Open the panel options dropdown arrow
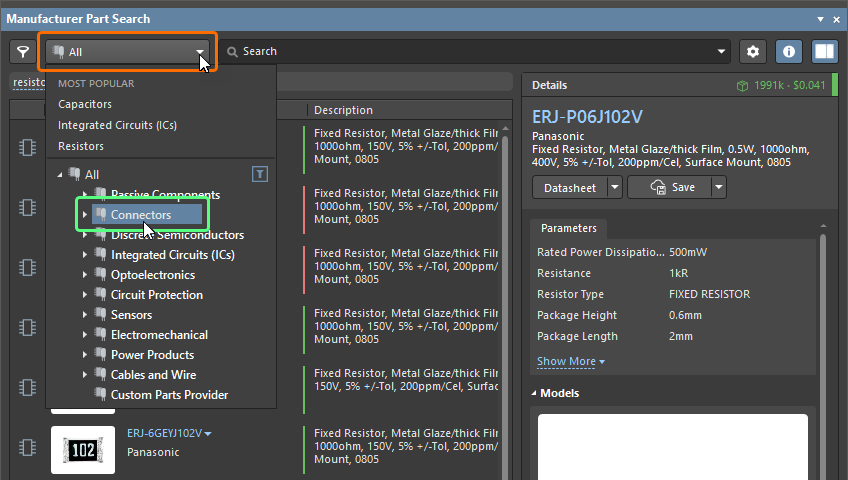This screenshot has width=848, height=480. click(x=820, y=19)
